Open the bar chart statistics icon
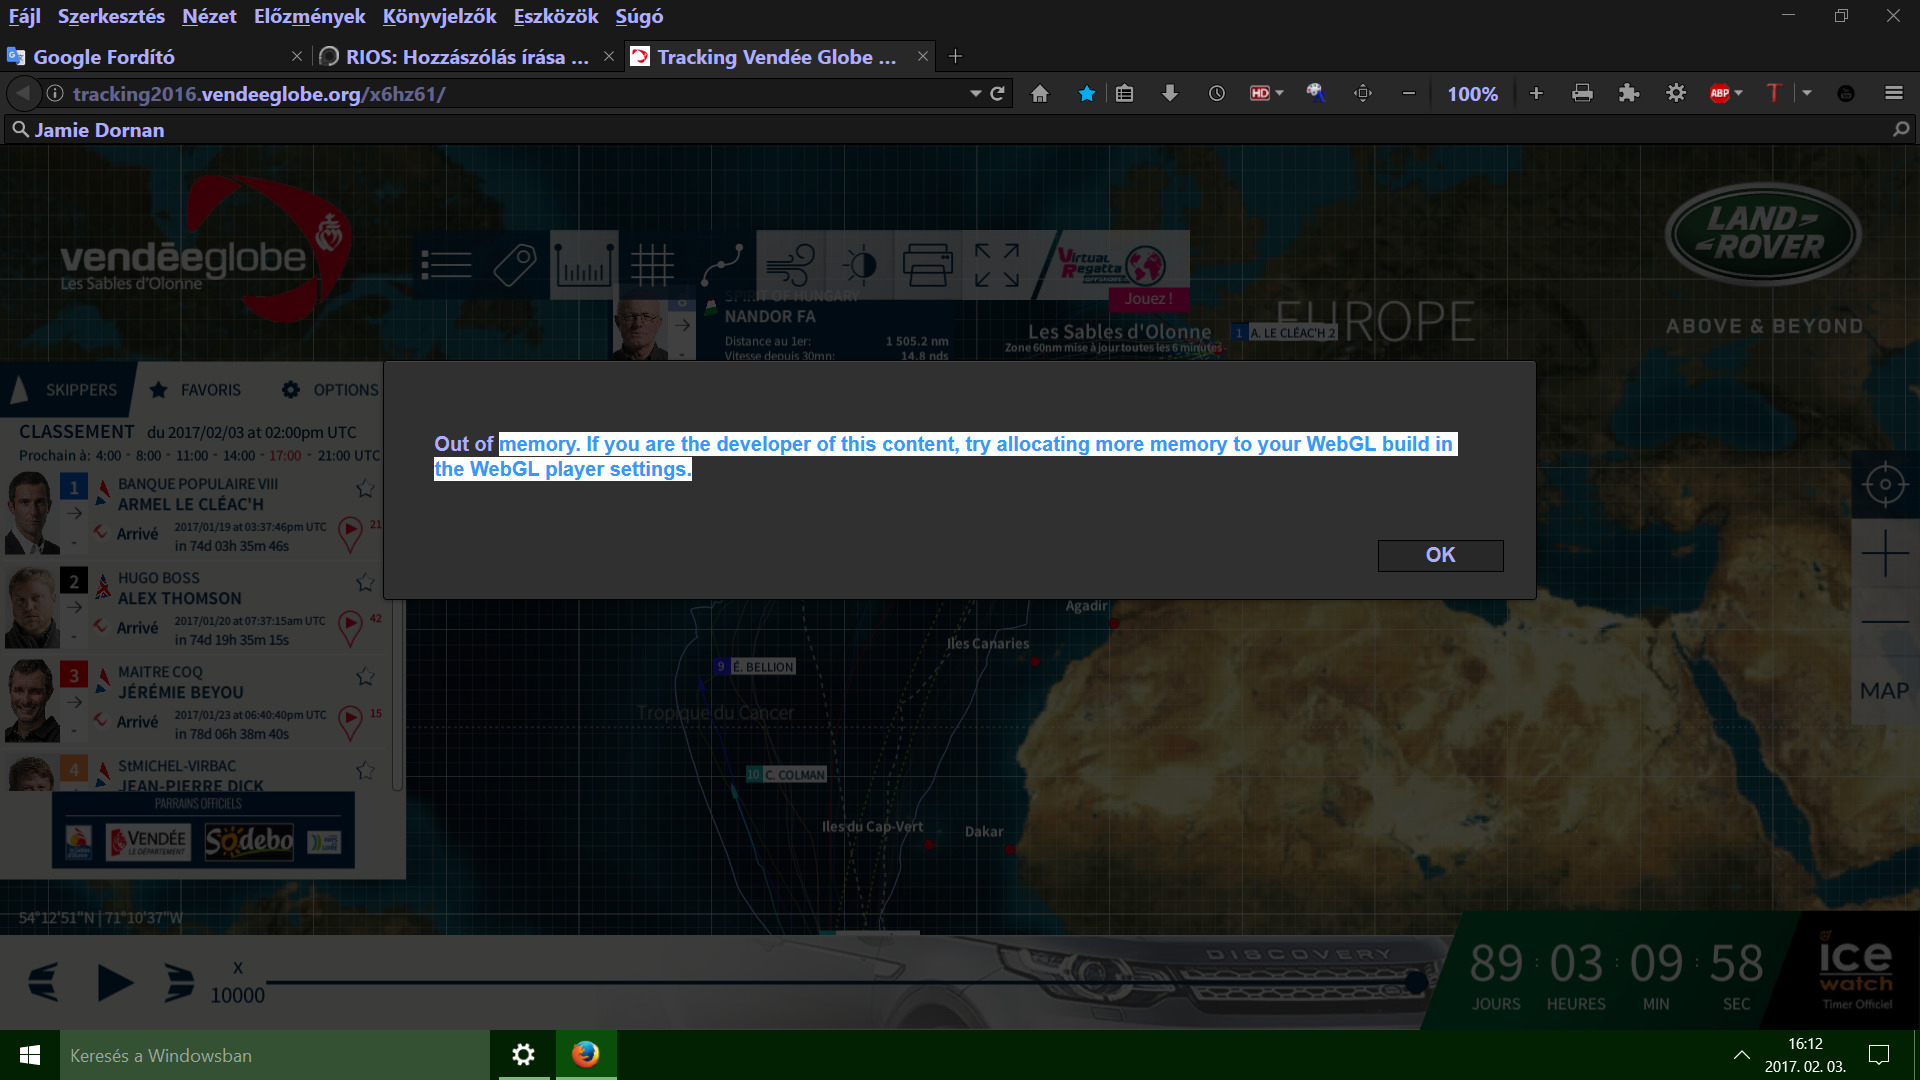The image size is (1920, 1080). 584,265
